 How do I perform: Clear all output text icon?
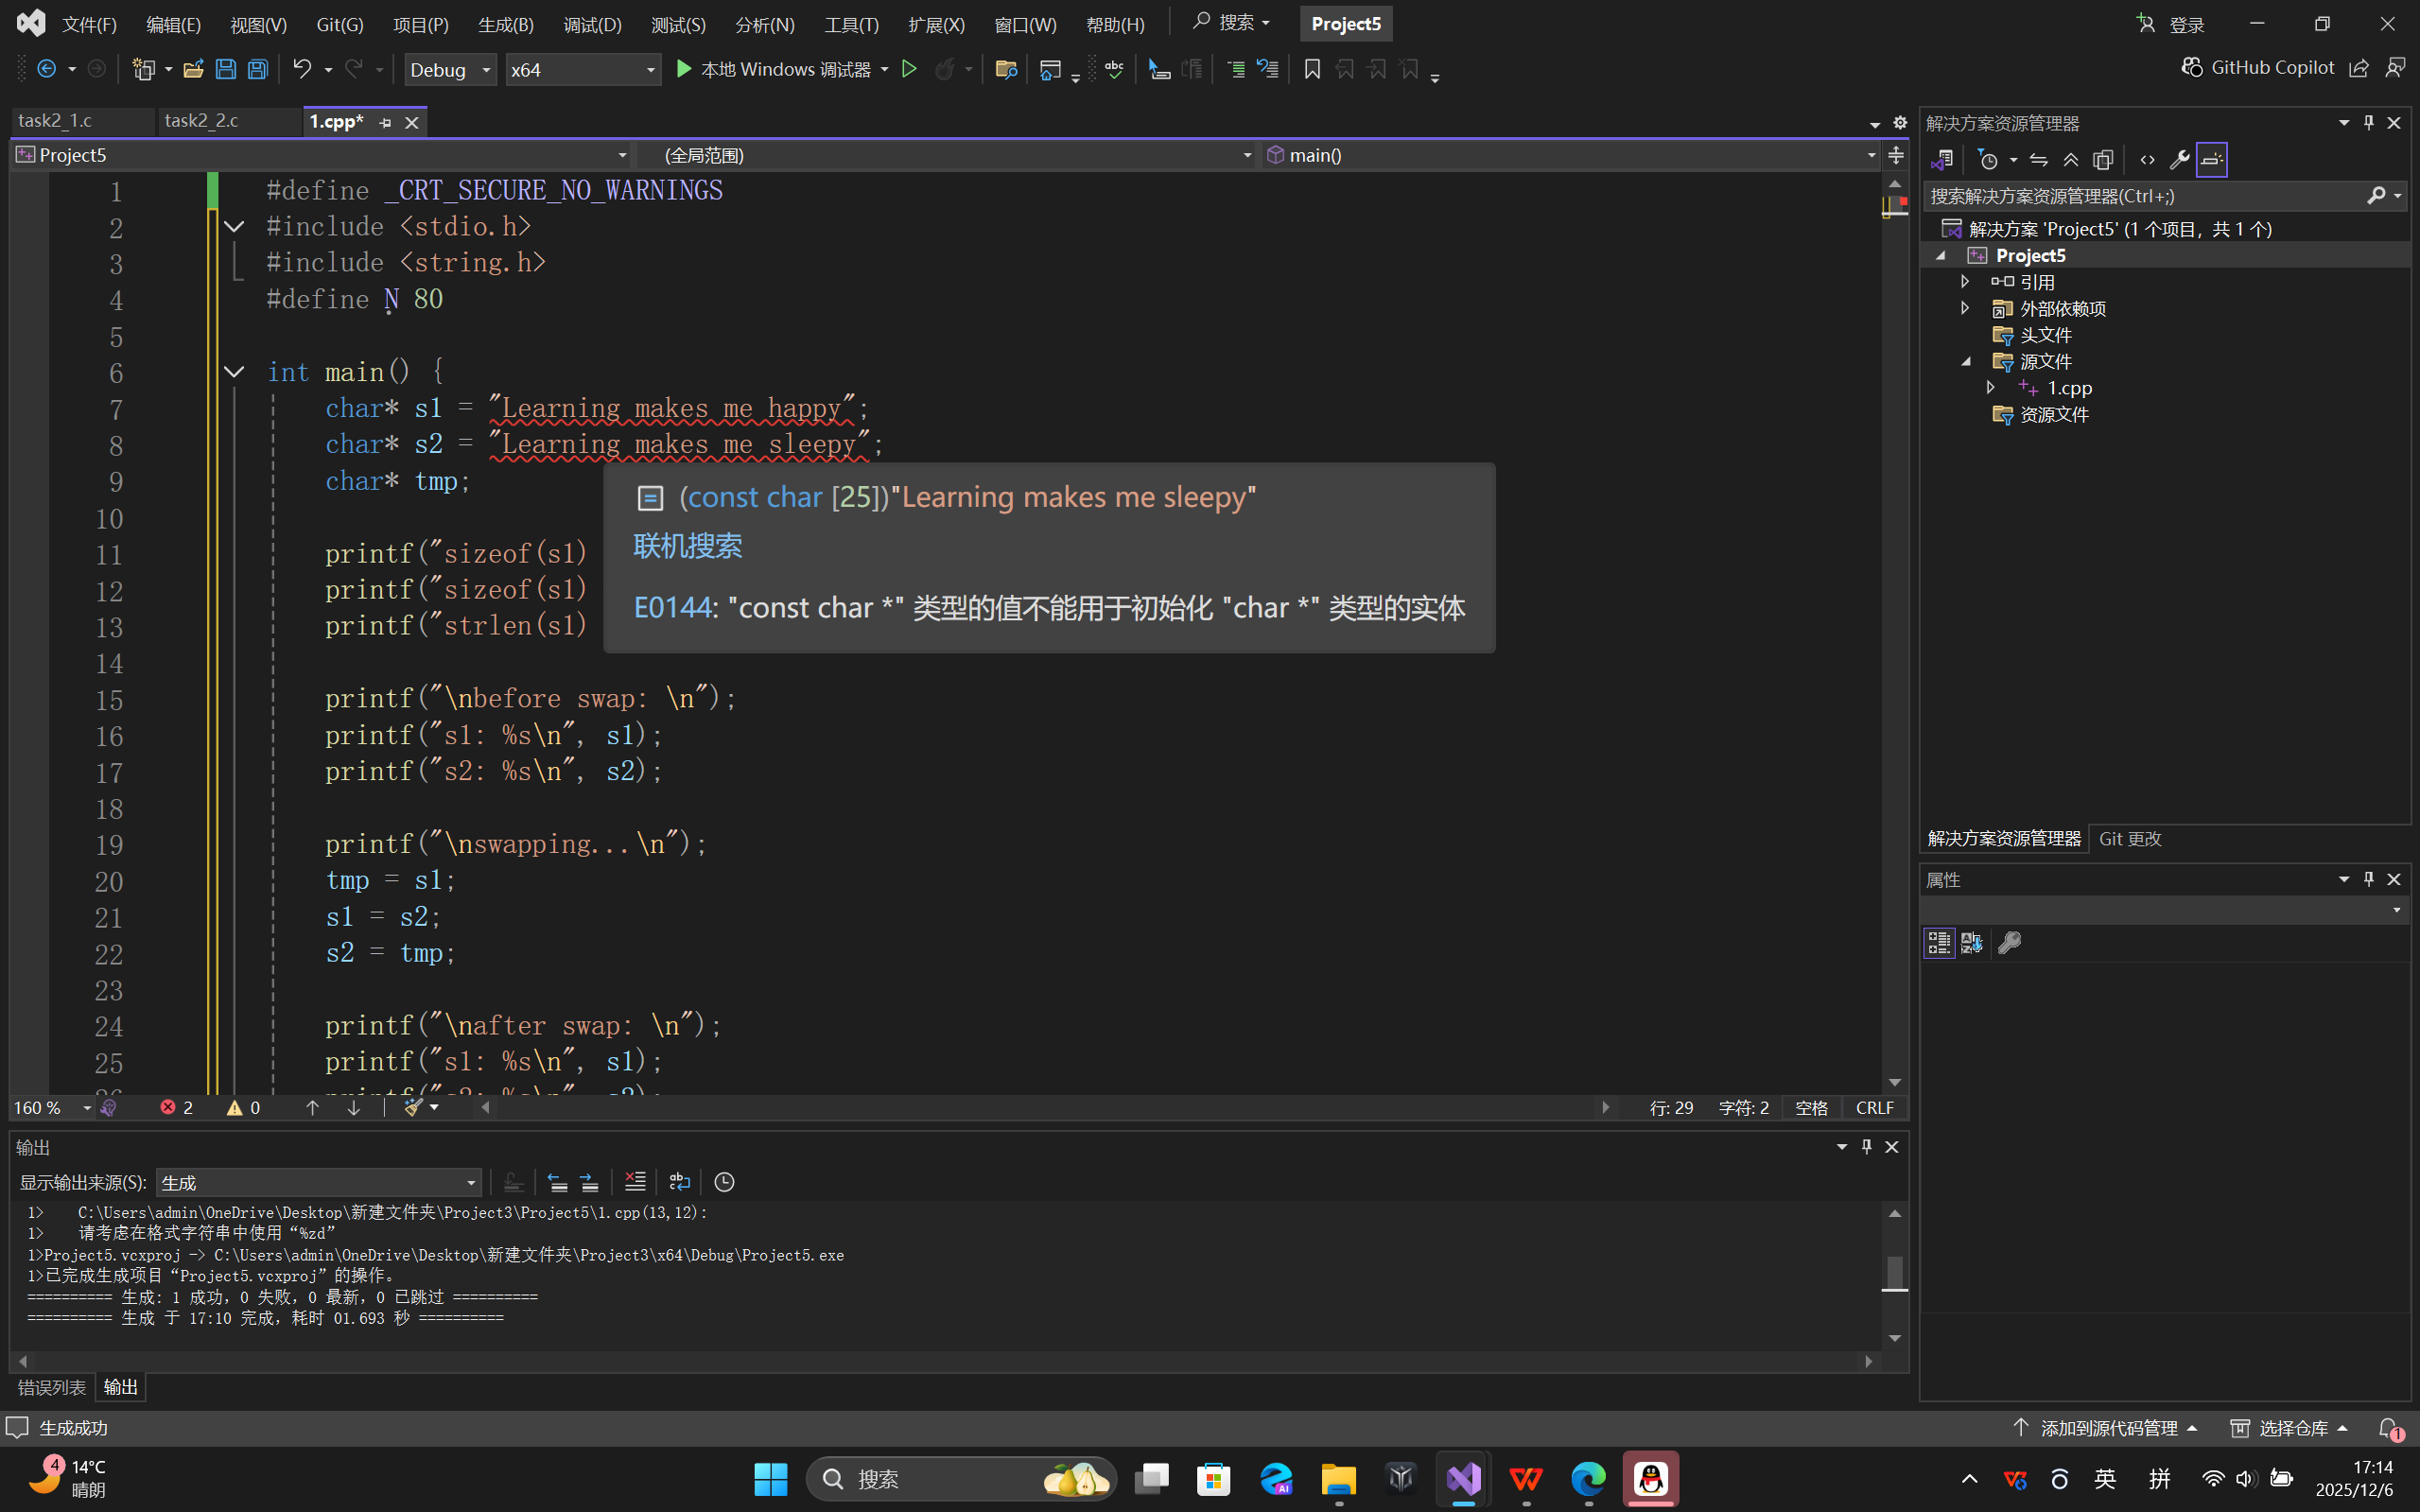tap(635, 1182)
